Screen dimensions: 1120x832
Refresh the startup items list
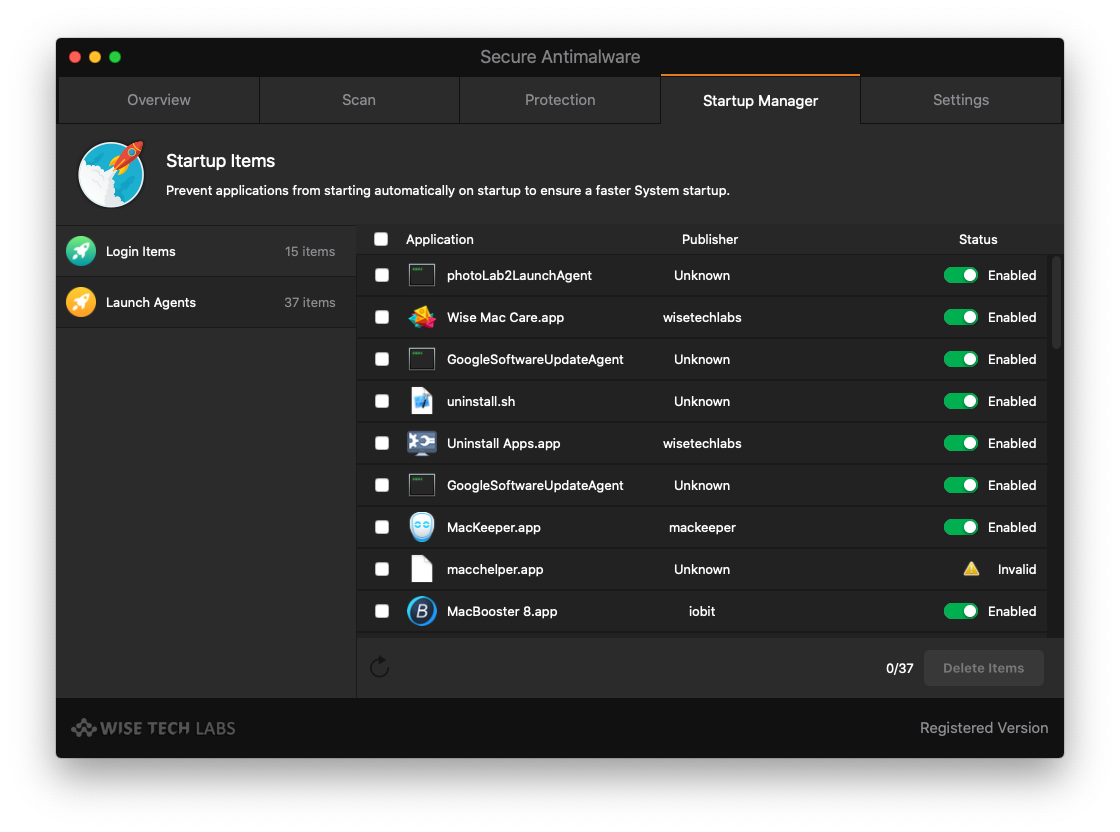(379, 667)
